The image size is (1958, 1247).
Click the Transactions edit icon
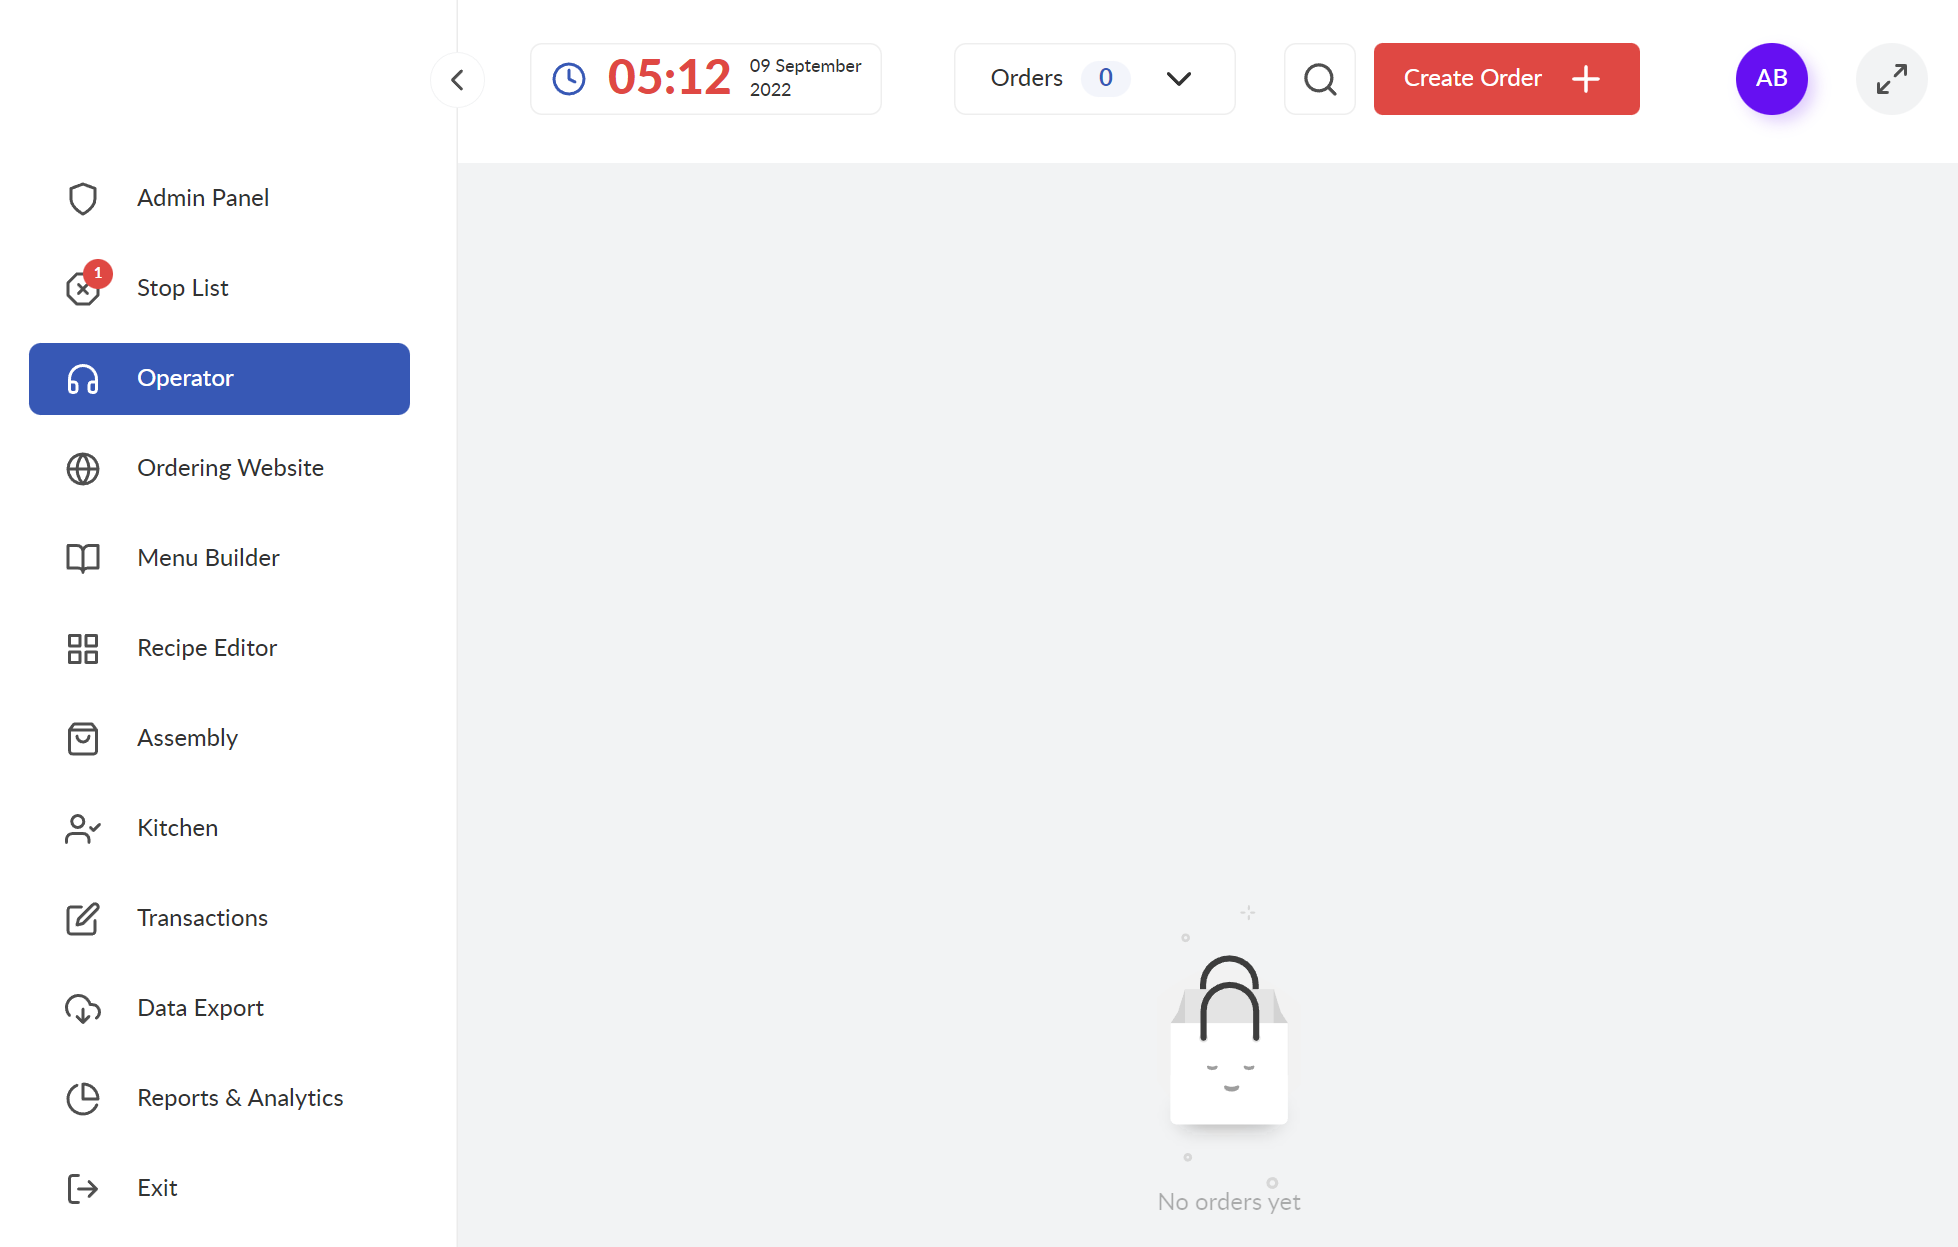pos(83,918)
